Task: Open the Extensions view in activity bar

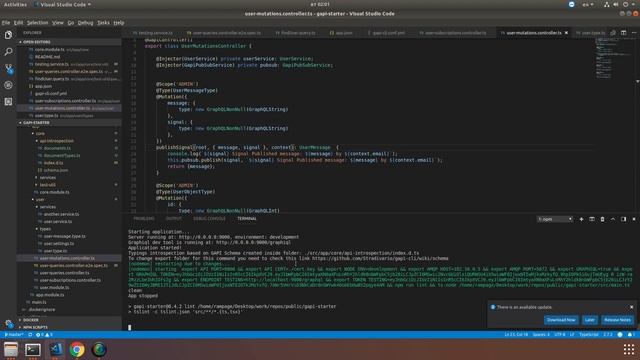Action: tap(8, 102)
